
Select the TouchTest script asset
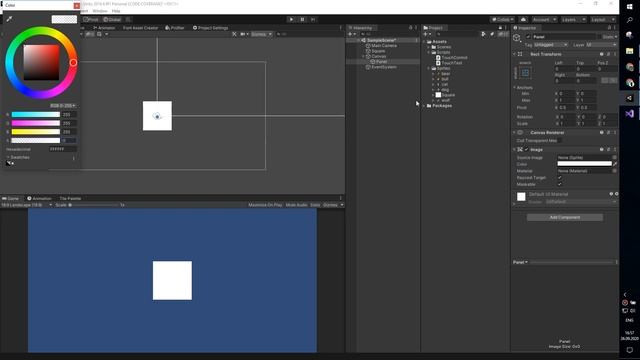(451, 63)
